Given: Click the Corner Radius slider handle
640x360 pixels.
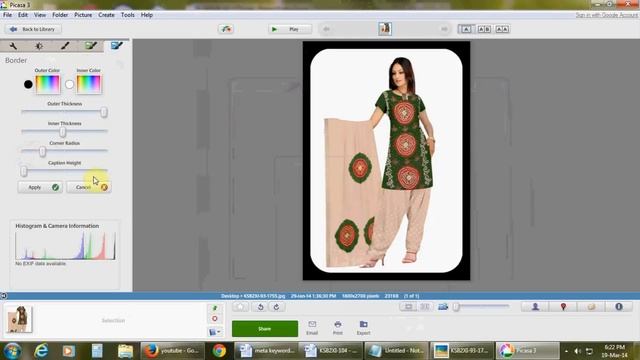Looking at the screenshot, I should [42, 151].
